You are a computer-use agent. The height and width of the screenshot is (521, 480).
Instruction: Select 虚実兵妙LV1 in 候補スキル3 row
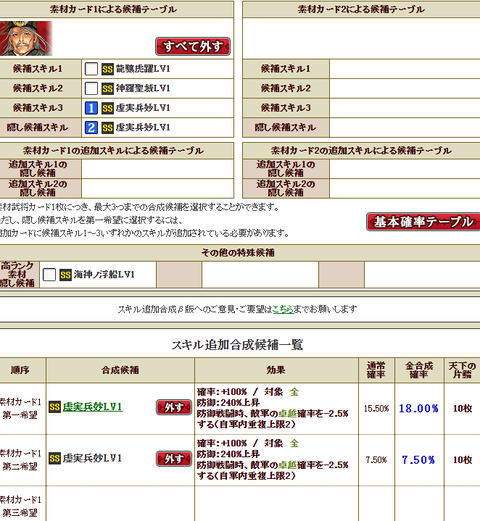tap(143, 108)
